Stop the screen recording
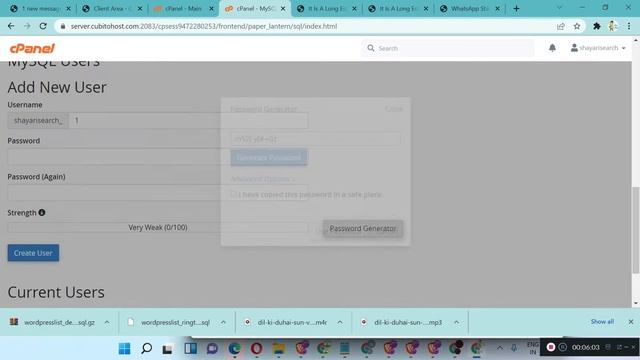The height and width of the screenshot is (360, 640). [551, 347]
